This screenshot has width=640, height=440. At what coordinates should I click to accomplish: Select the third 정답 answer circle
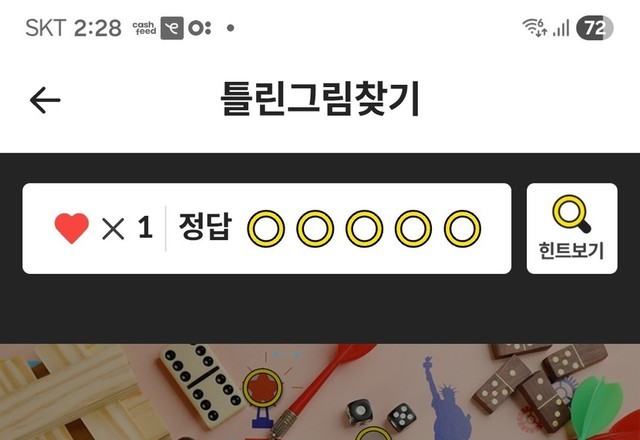click(364, 229)
